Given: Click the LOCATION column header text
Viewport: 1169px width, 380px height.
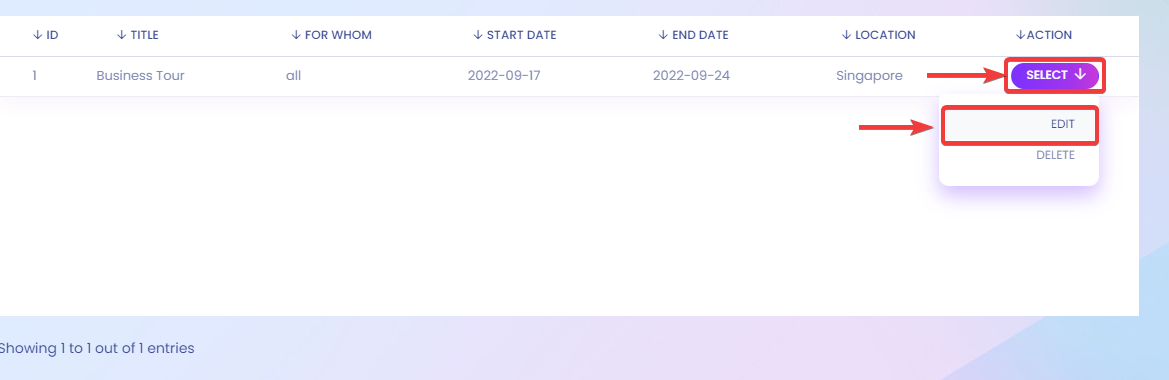Looking at the screenshot, I should [x=885, y=35].
